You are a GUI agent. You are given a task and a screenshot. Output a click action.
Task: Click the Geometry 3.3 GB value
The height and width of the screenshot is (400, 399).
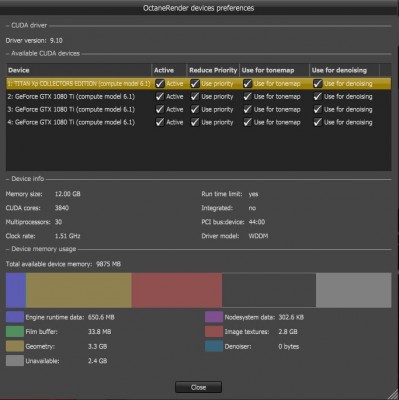(97, 346)
